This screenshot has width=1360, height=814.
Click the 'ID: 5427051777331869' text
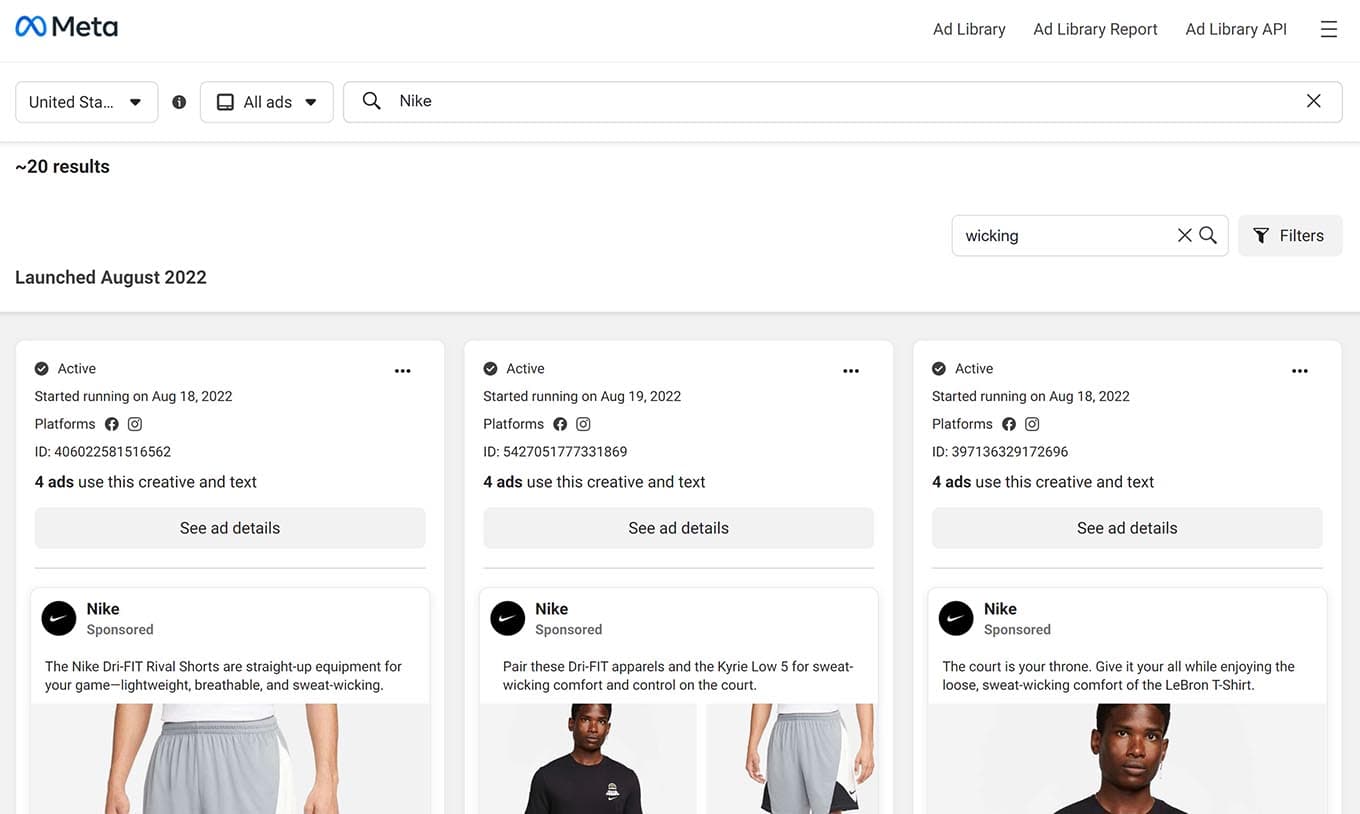coord(555,452)
